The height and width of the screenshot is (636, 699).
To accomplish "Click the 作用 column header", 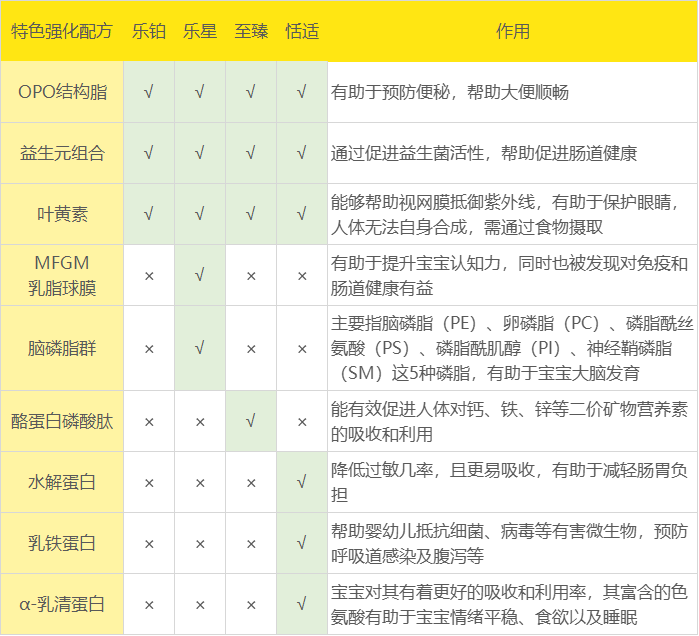I will tap(512, 31).
